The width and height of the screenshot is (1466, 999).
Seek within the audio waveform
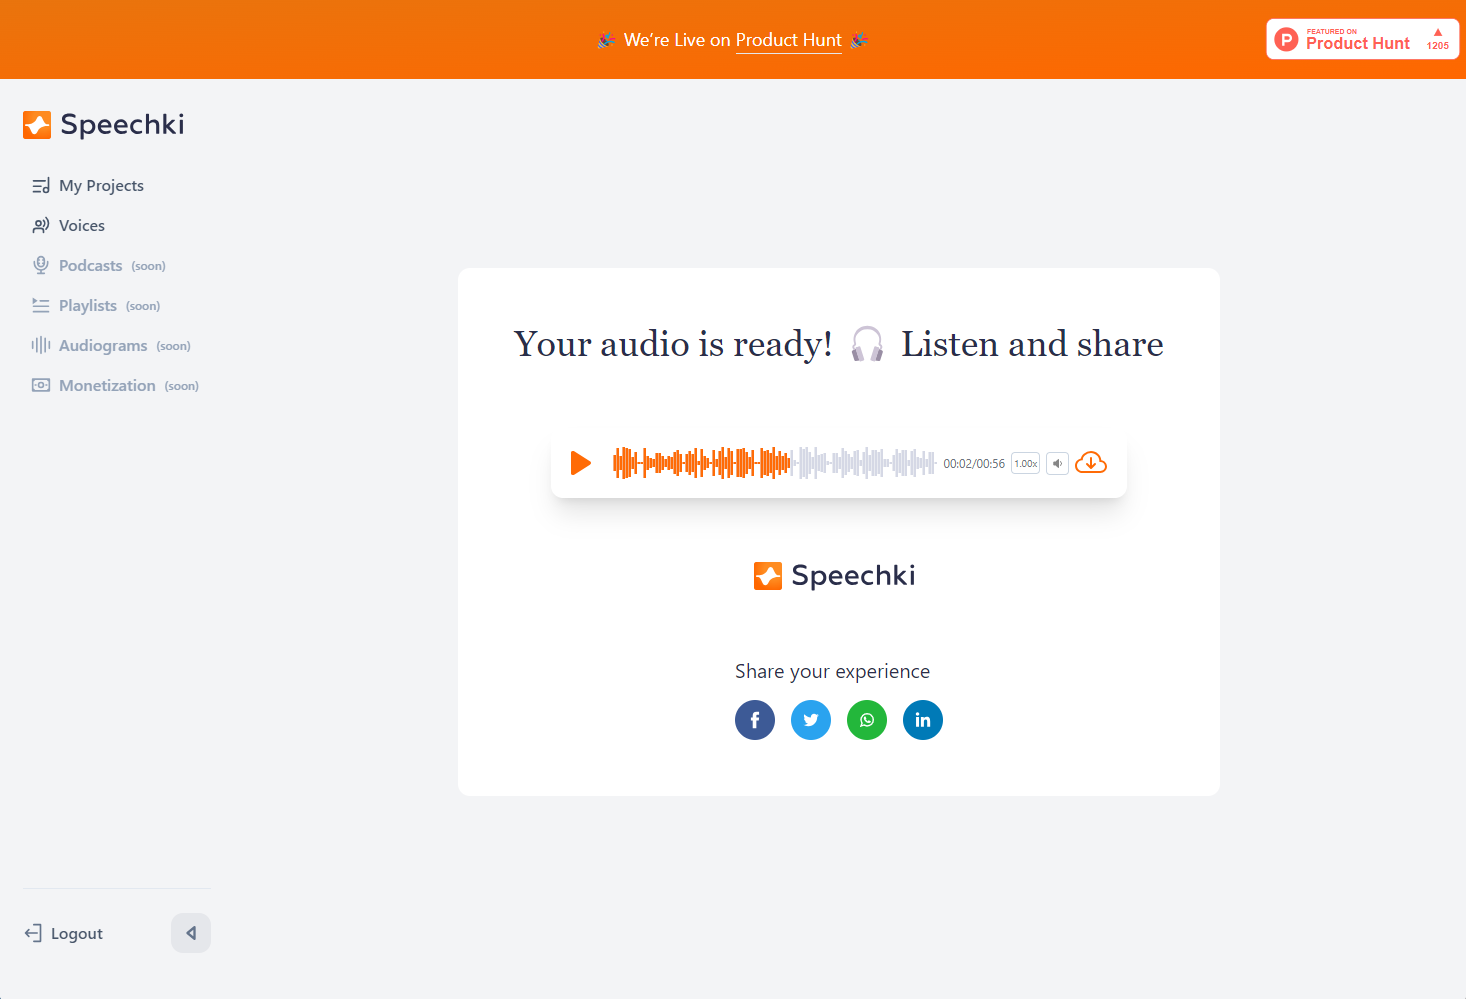(x=774, y=463)
